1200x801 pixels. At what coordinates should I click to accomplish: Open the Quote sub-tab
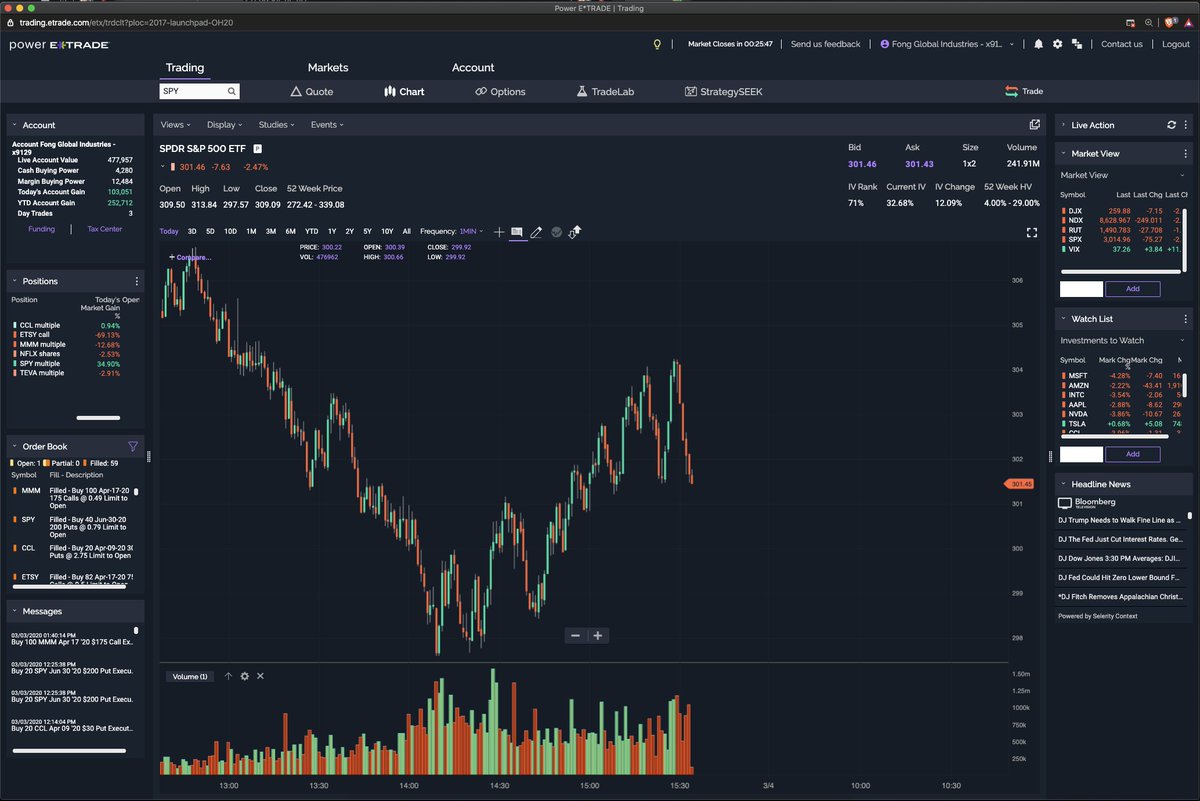tap(312, 91)
